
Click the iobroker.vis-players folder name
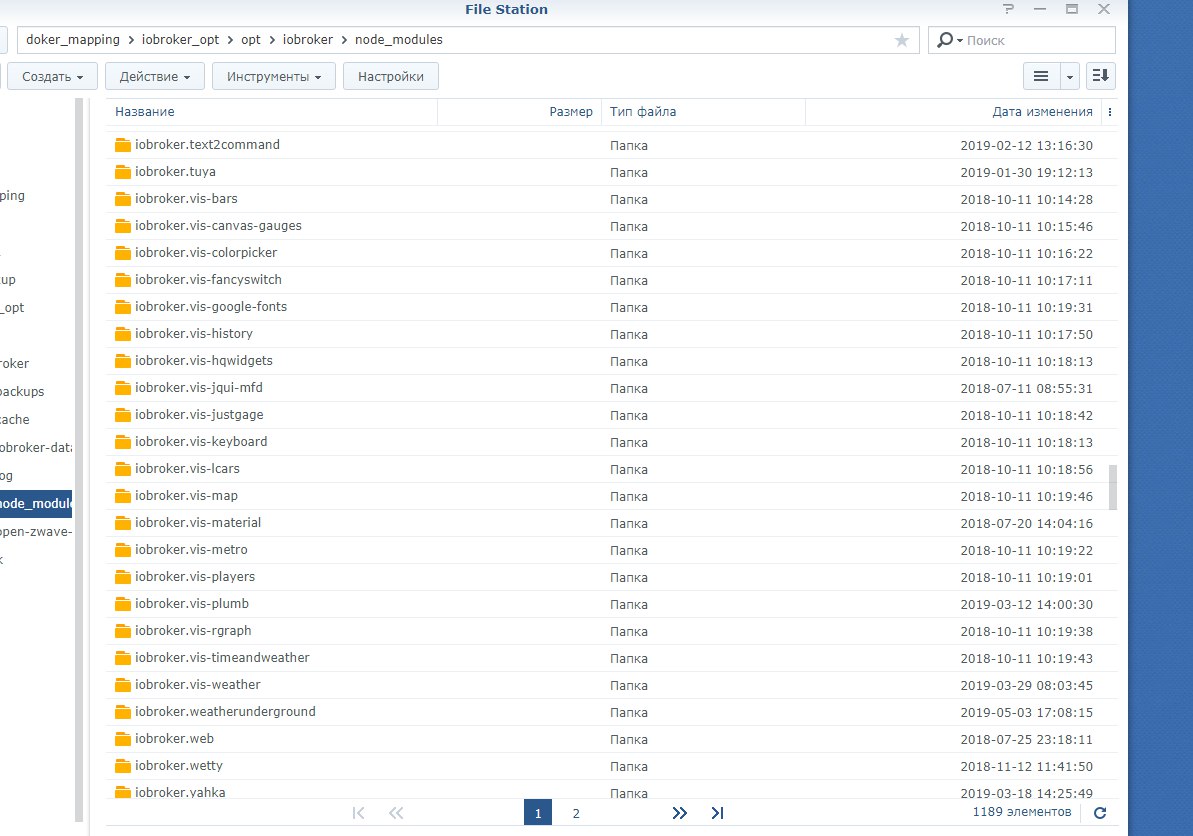195,577
